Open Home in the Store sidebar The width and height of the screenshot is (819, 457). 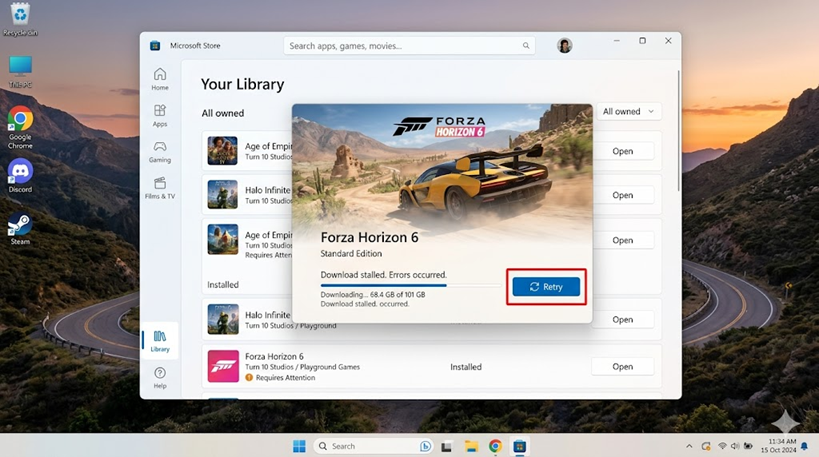pyautogui.click(x=160, y=79)
